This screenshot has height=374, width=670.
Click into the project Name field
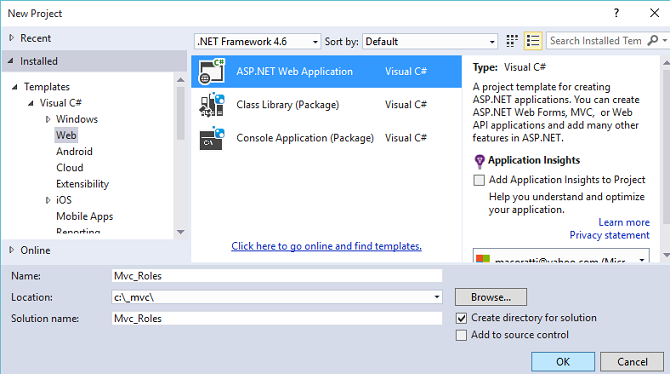tap(277, 276)
